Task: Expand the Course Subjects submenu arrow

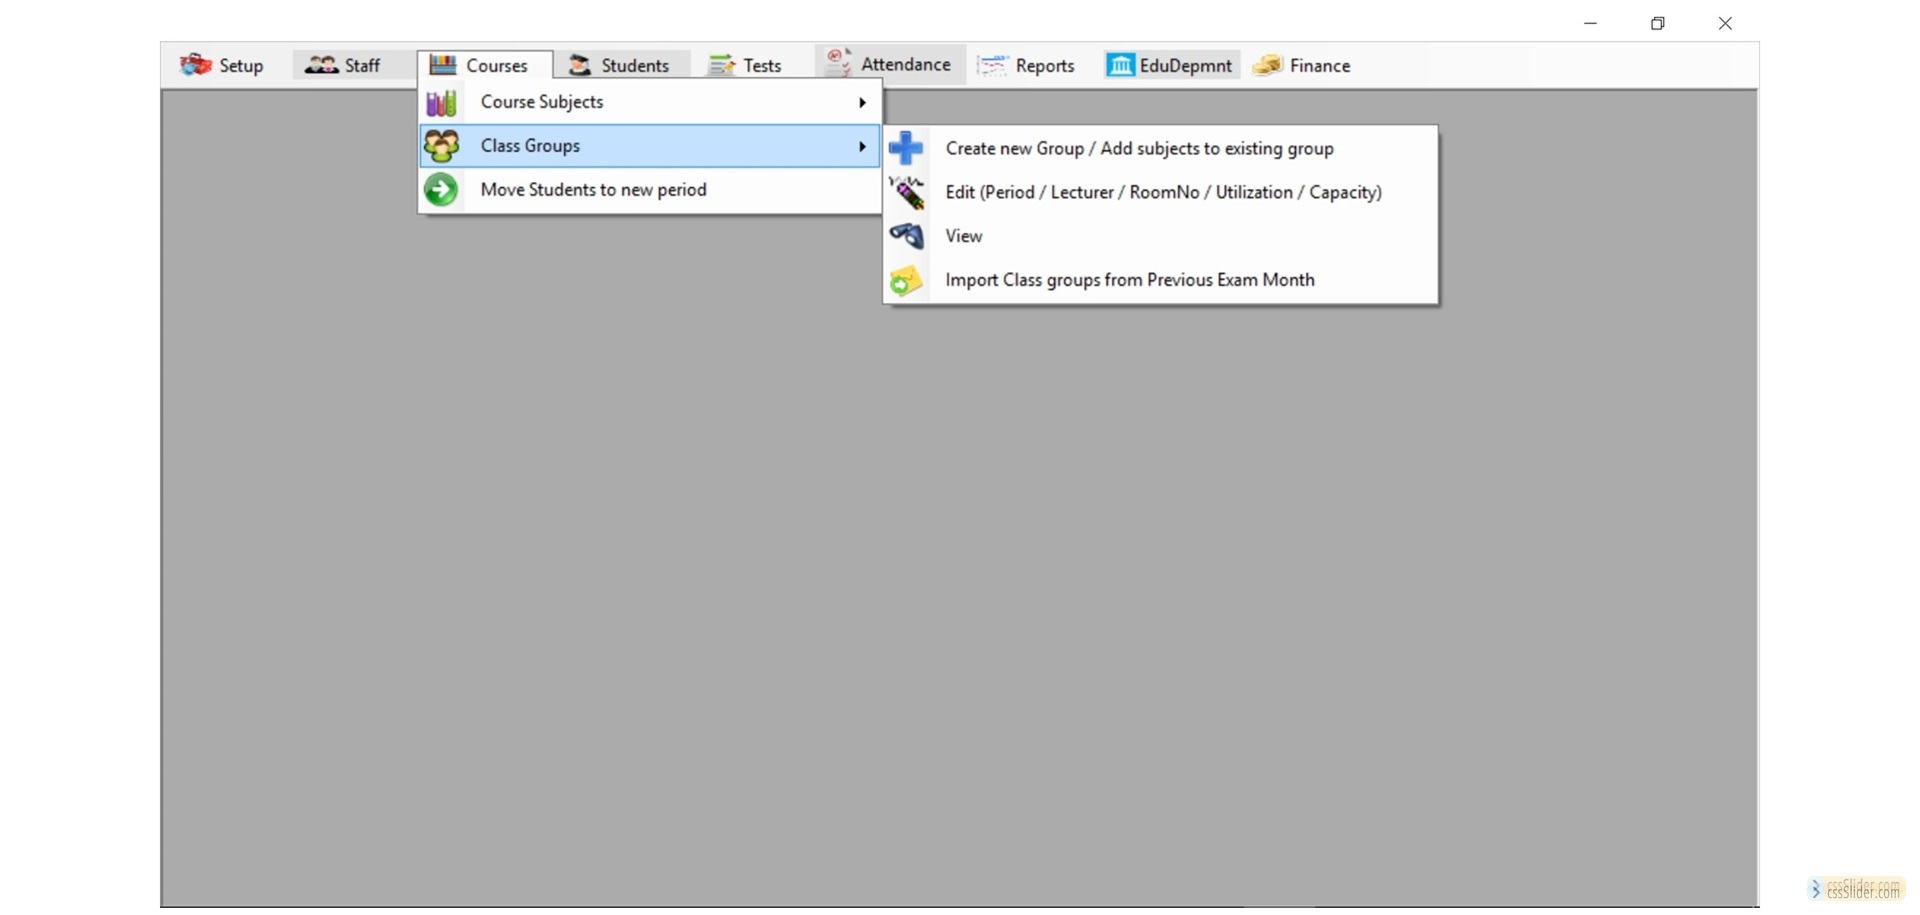Action: click(862, 102)
